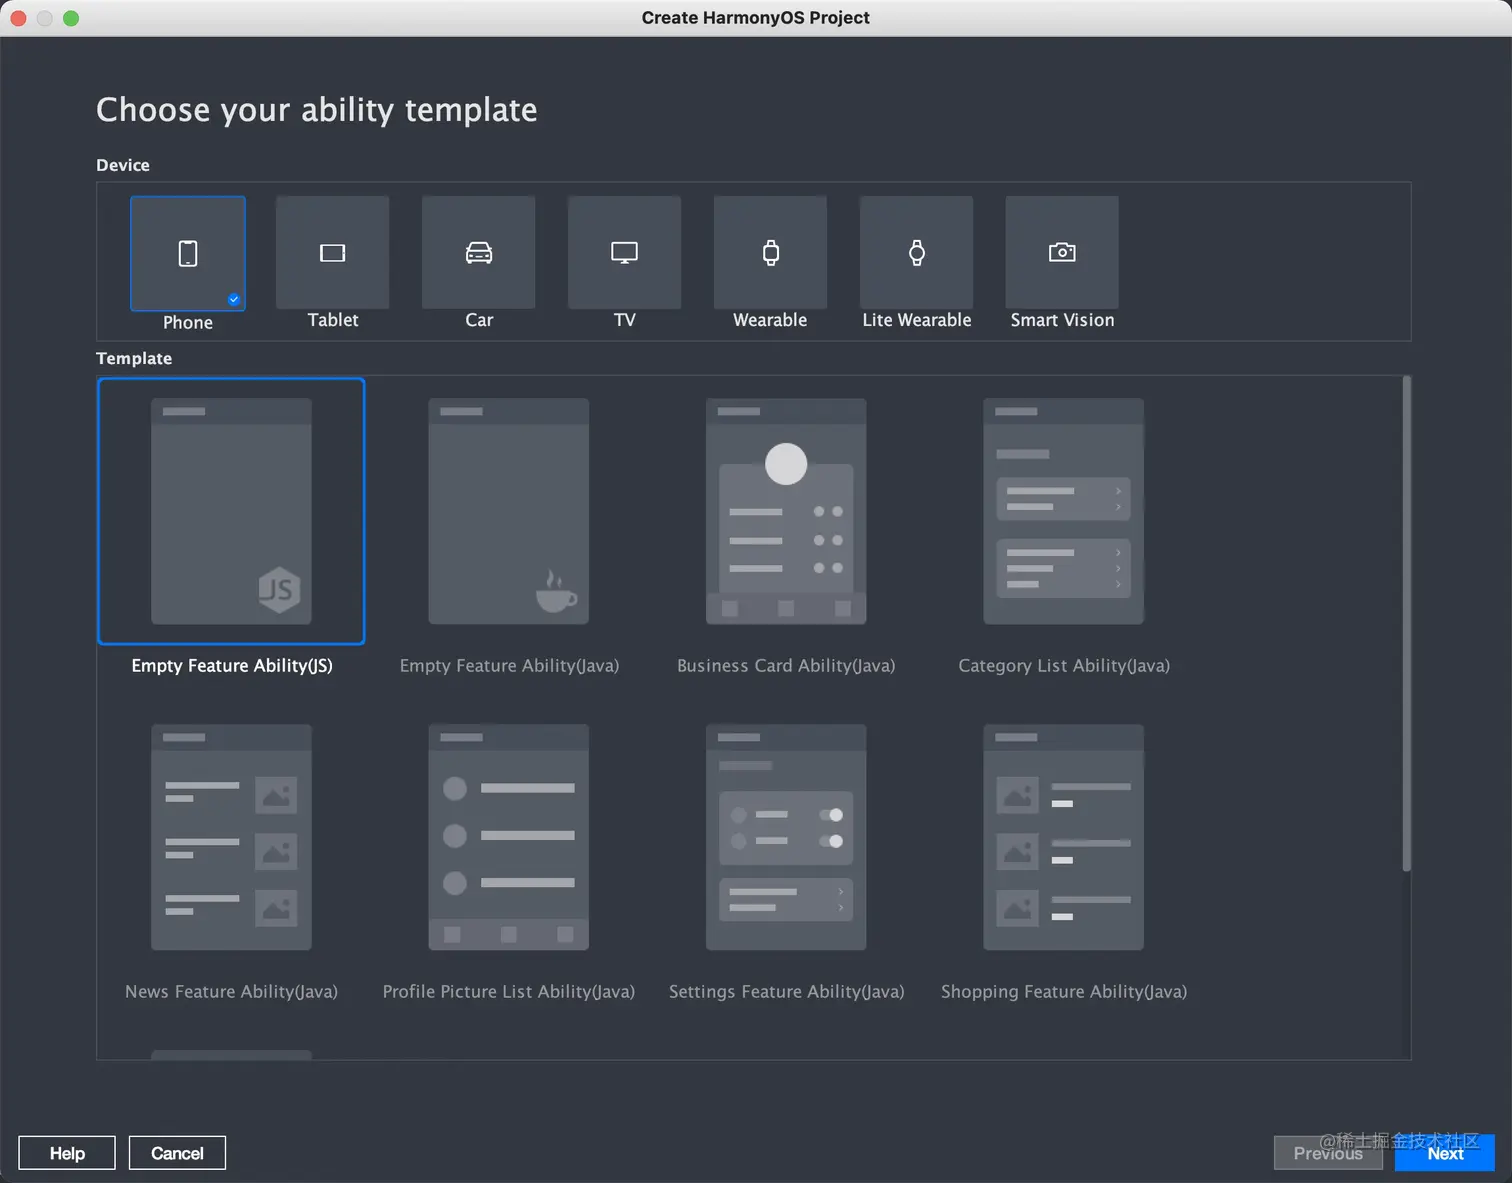The height and width of the screenshot is (1183, 1512).
Task: Choose the Car device icon
Action: point(479,253)
